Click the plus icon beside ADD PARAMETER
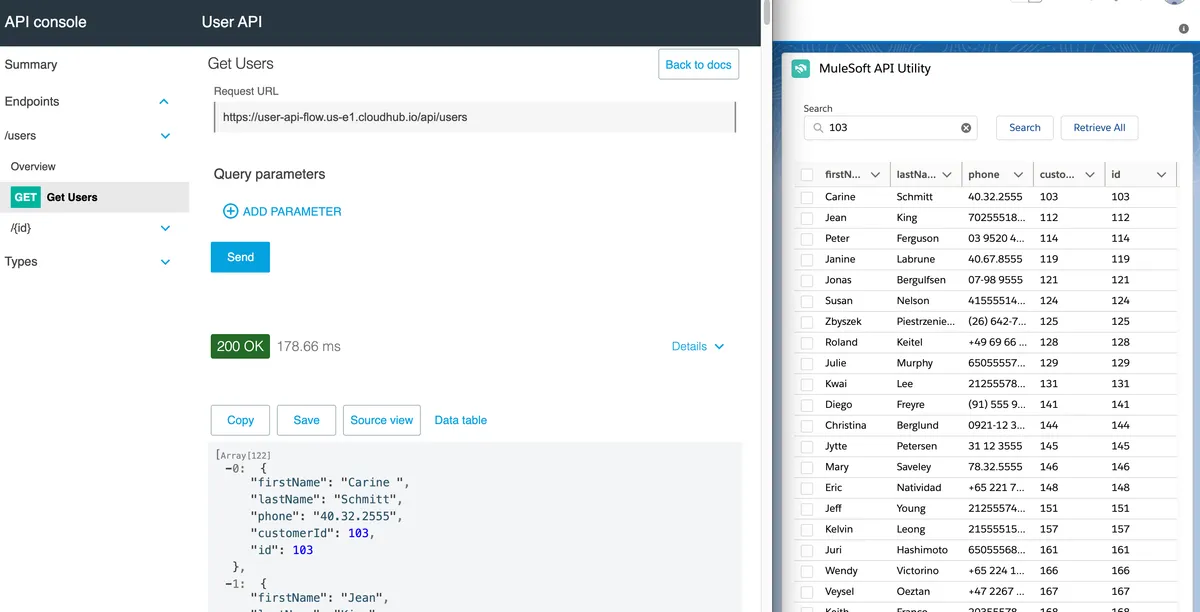Screen dimensions: 1200x612 (x=230, y=211)
